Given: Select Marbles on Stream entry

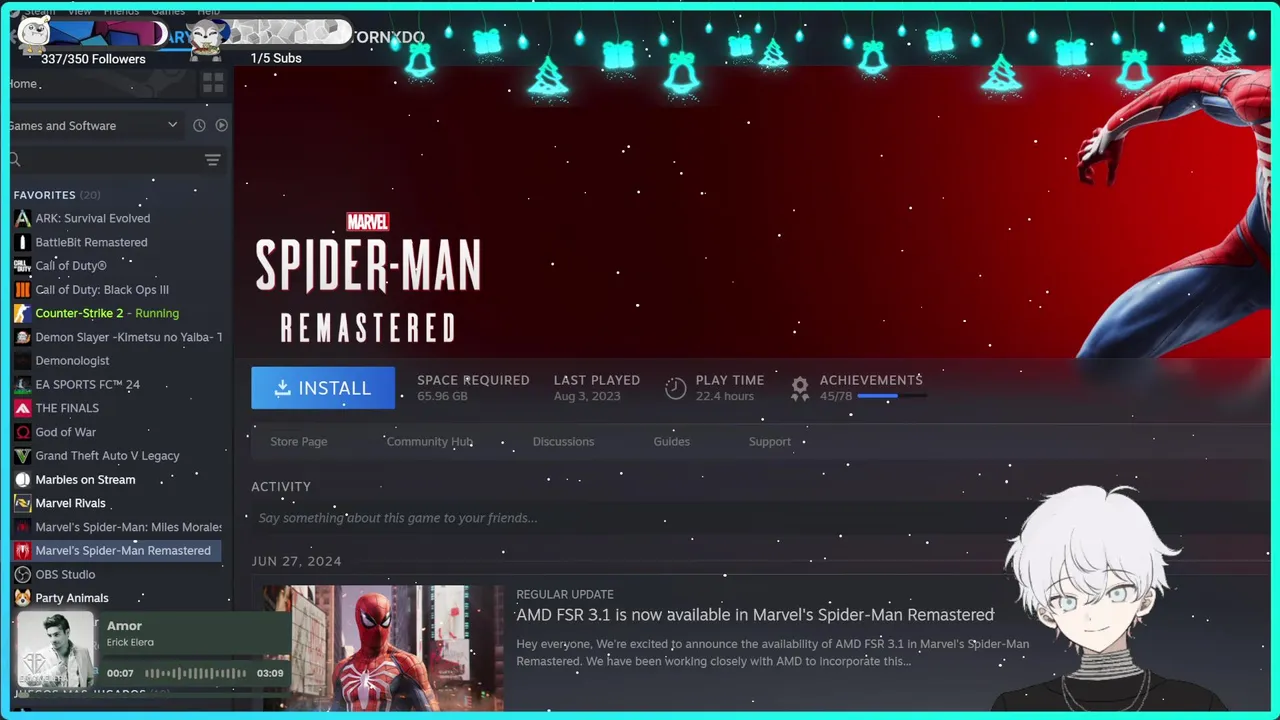Looking at the screenshot, I should tap(85, 480).
